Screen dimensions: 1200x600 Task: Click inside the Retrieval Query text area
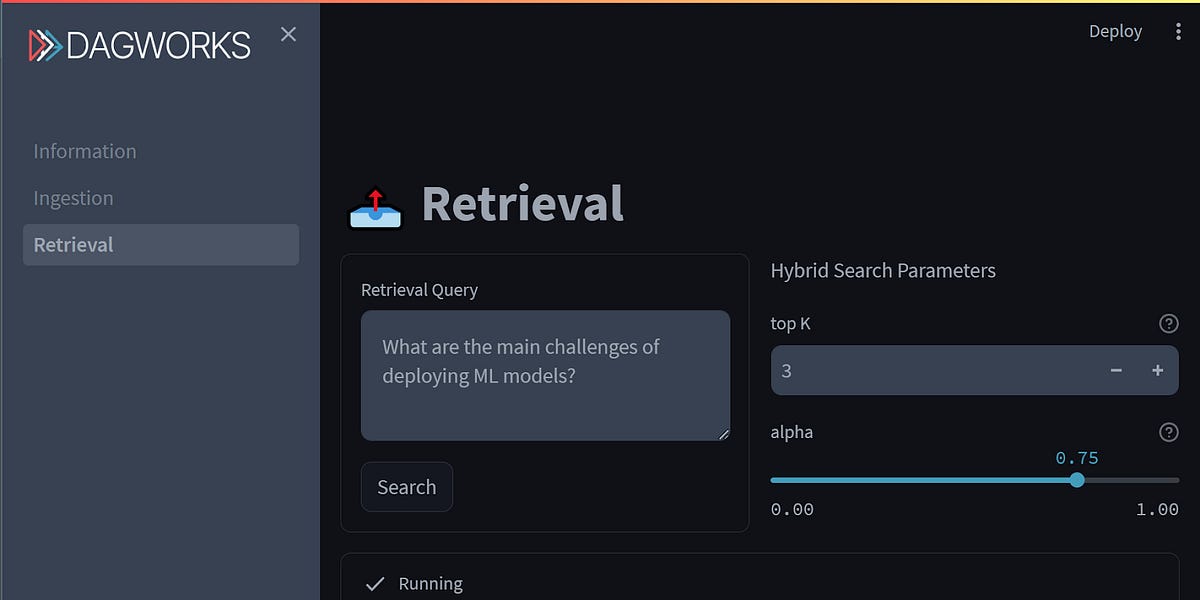pyautogui.click(x=545, y=375)
